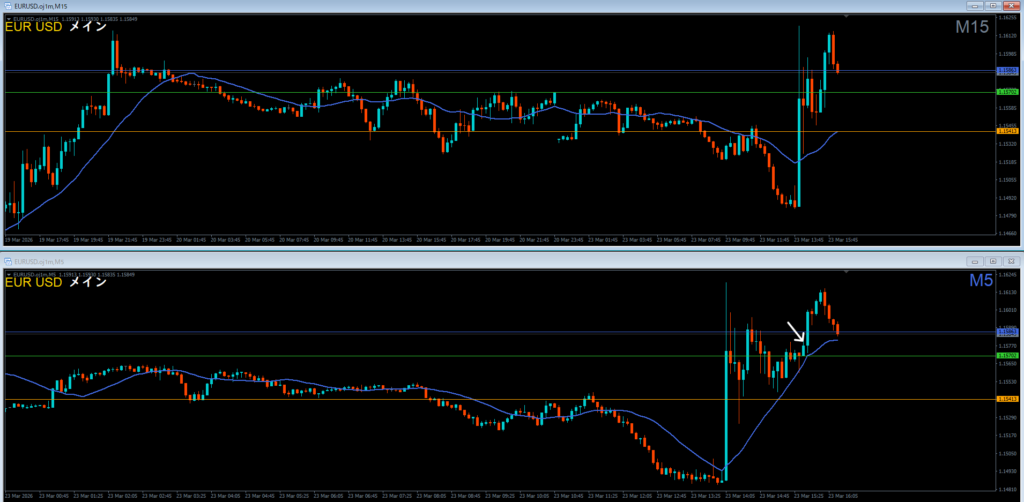Close the M5 chart window
Viewport: 1024px width, 502px height.
[x=1010, y=261]
